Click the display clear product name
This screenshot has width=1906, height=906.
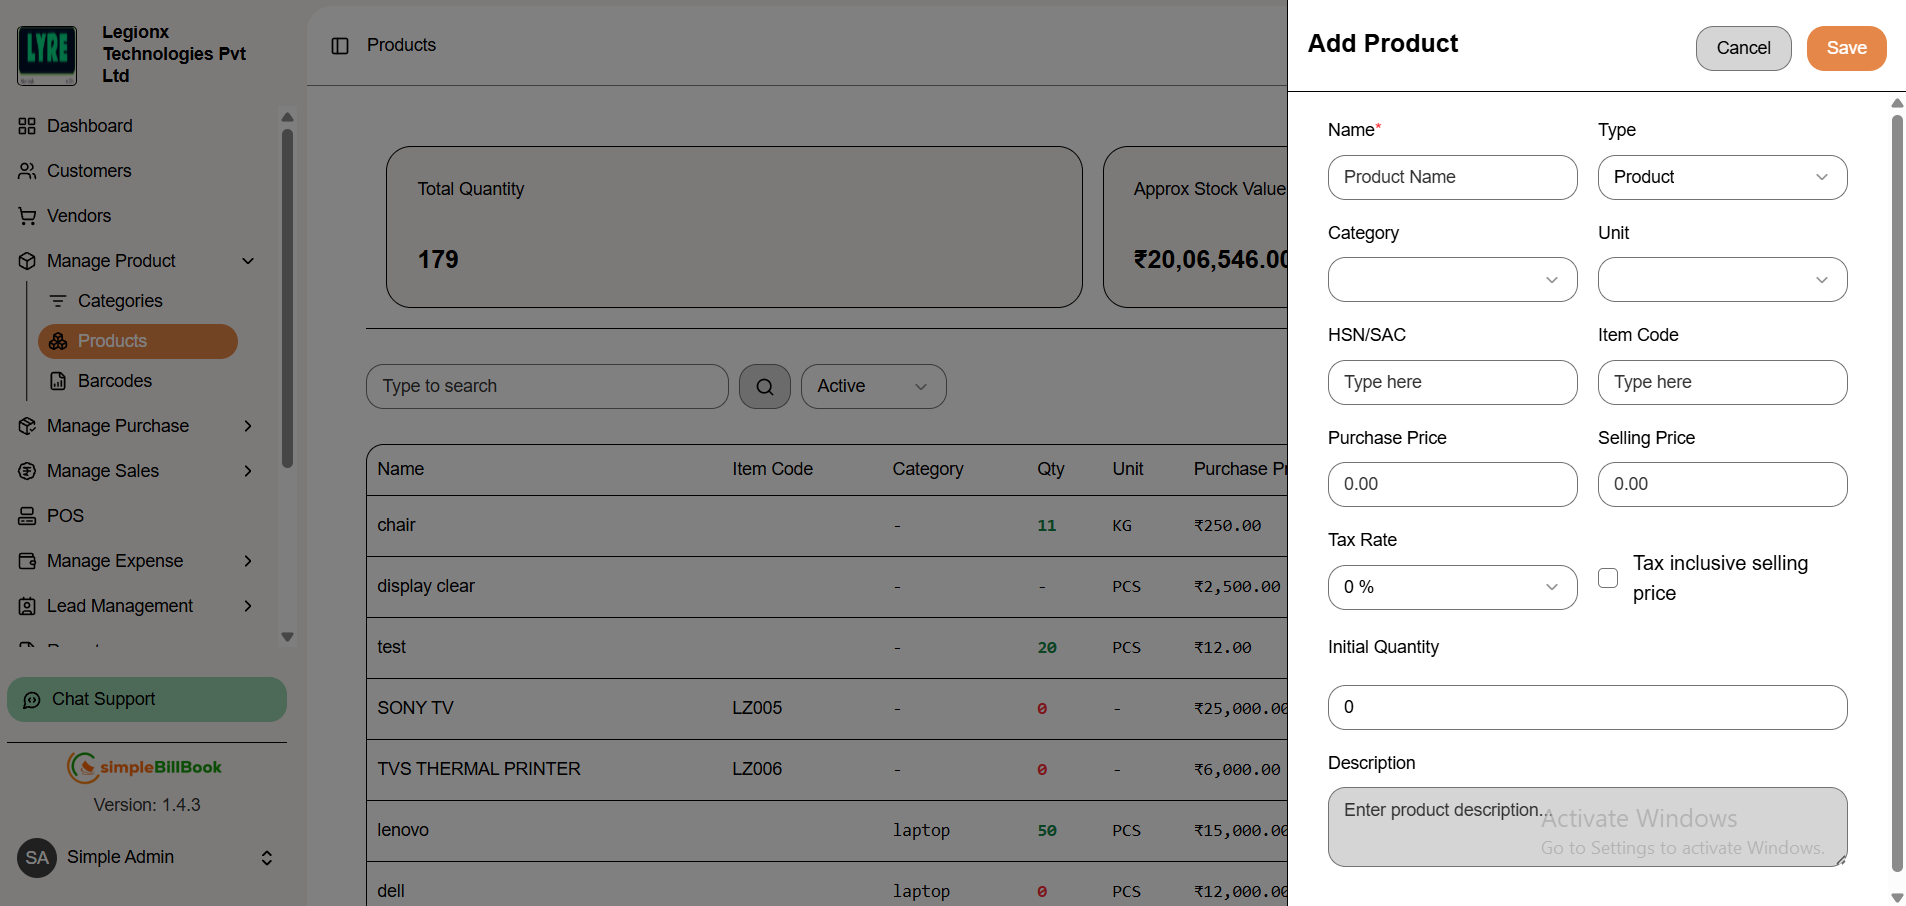coord(426,586)
